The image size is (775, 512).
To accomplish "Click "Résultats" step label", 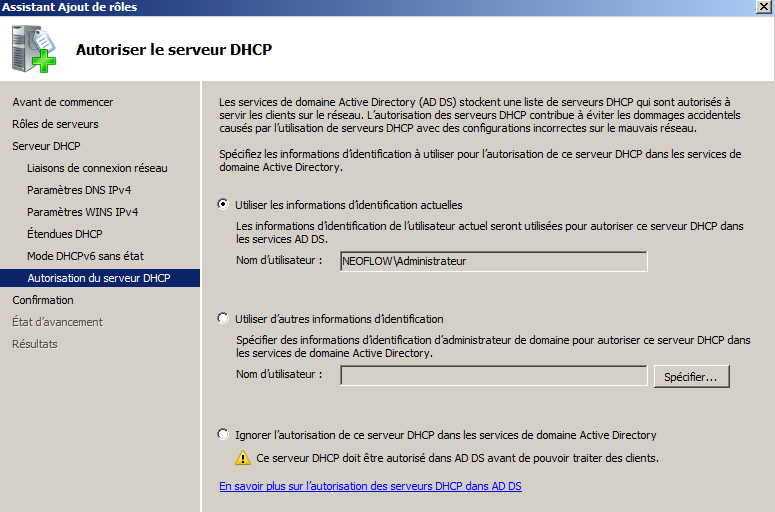I will pos(35,344).
